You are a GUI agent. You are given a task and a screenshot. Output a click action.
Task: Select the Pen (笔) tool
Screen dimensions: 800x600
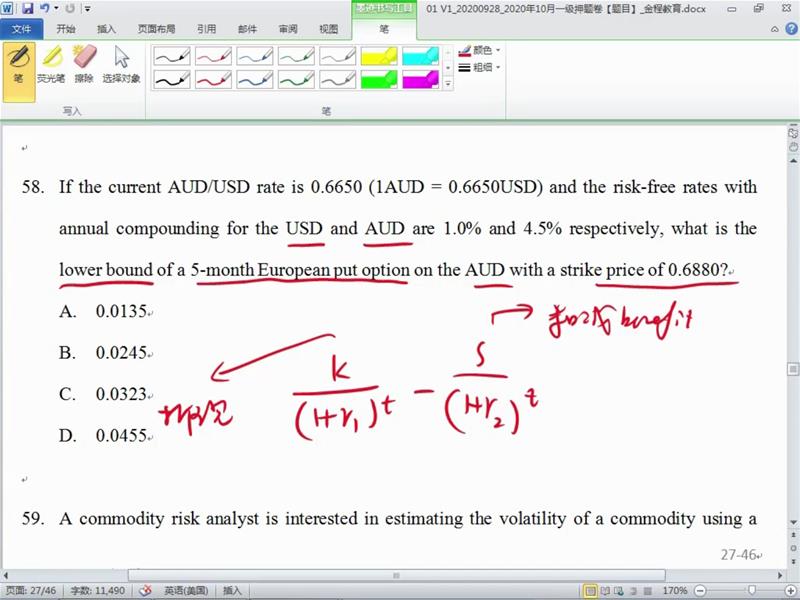pyautogui.click(x=18, y=64)
